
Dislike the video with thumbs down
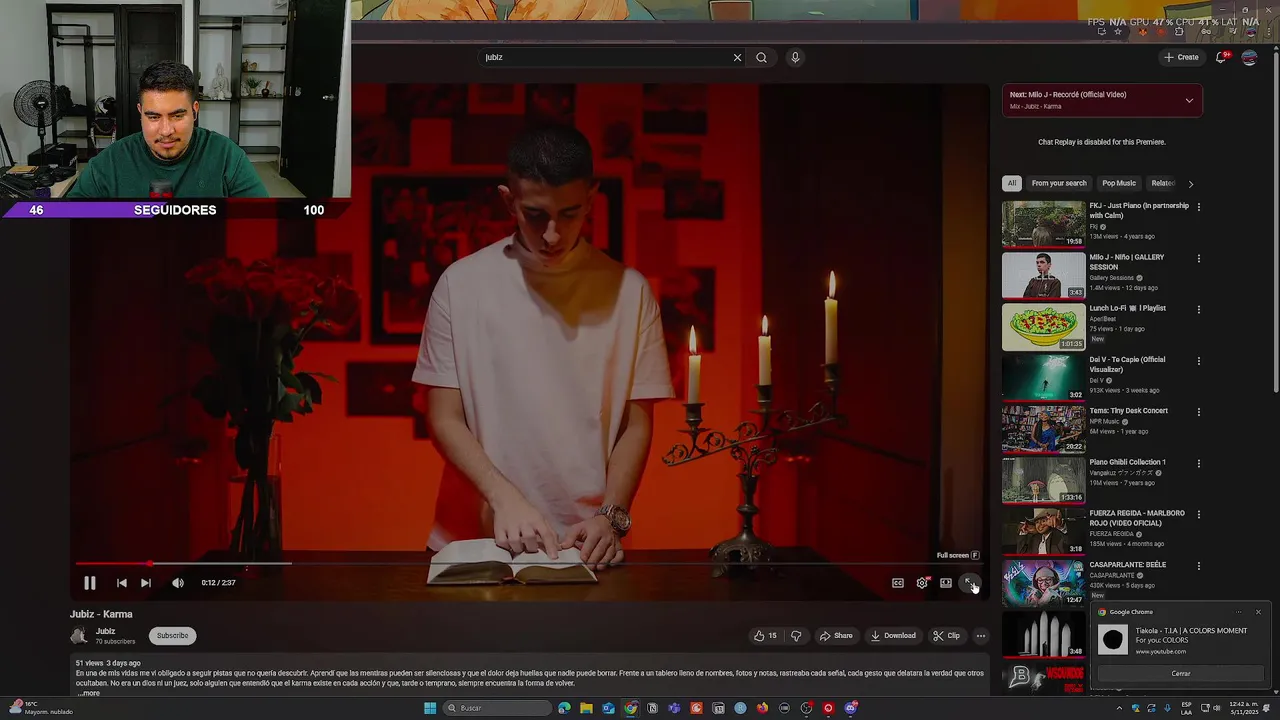point(796,636)
